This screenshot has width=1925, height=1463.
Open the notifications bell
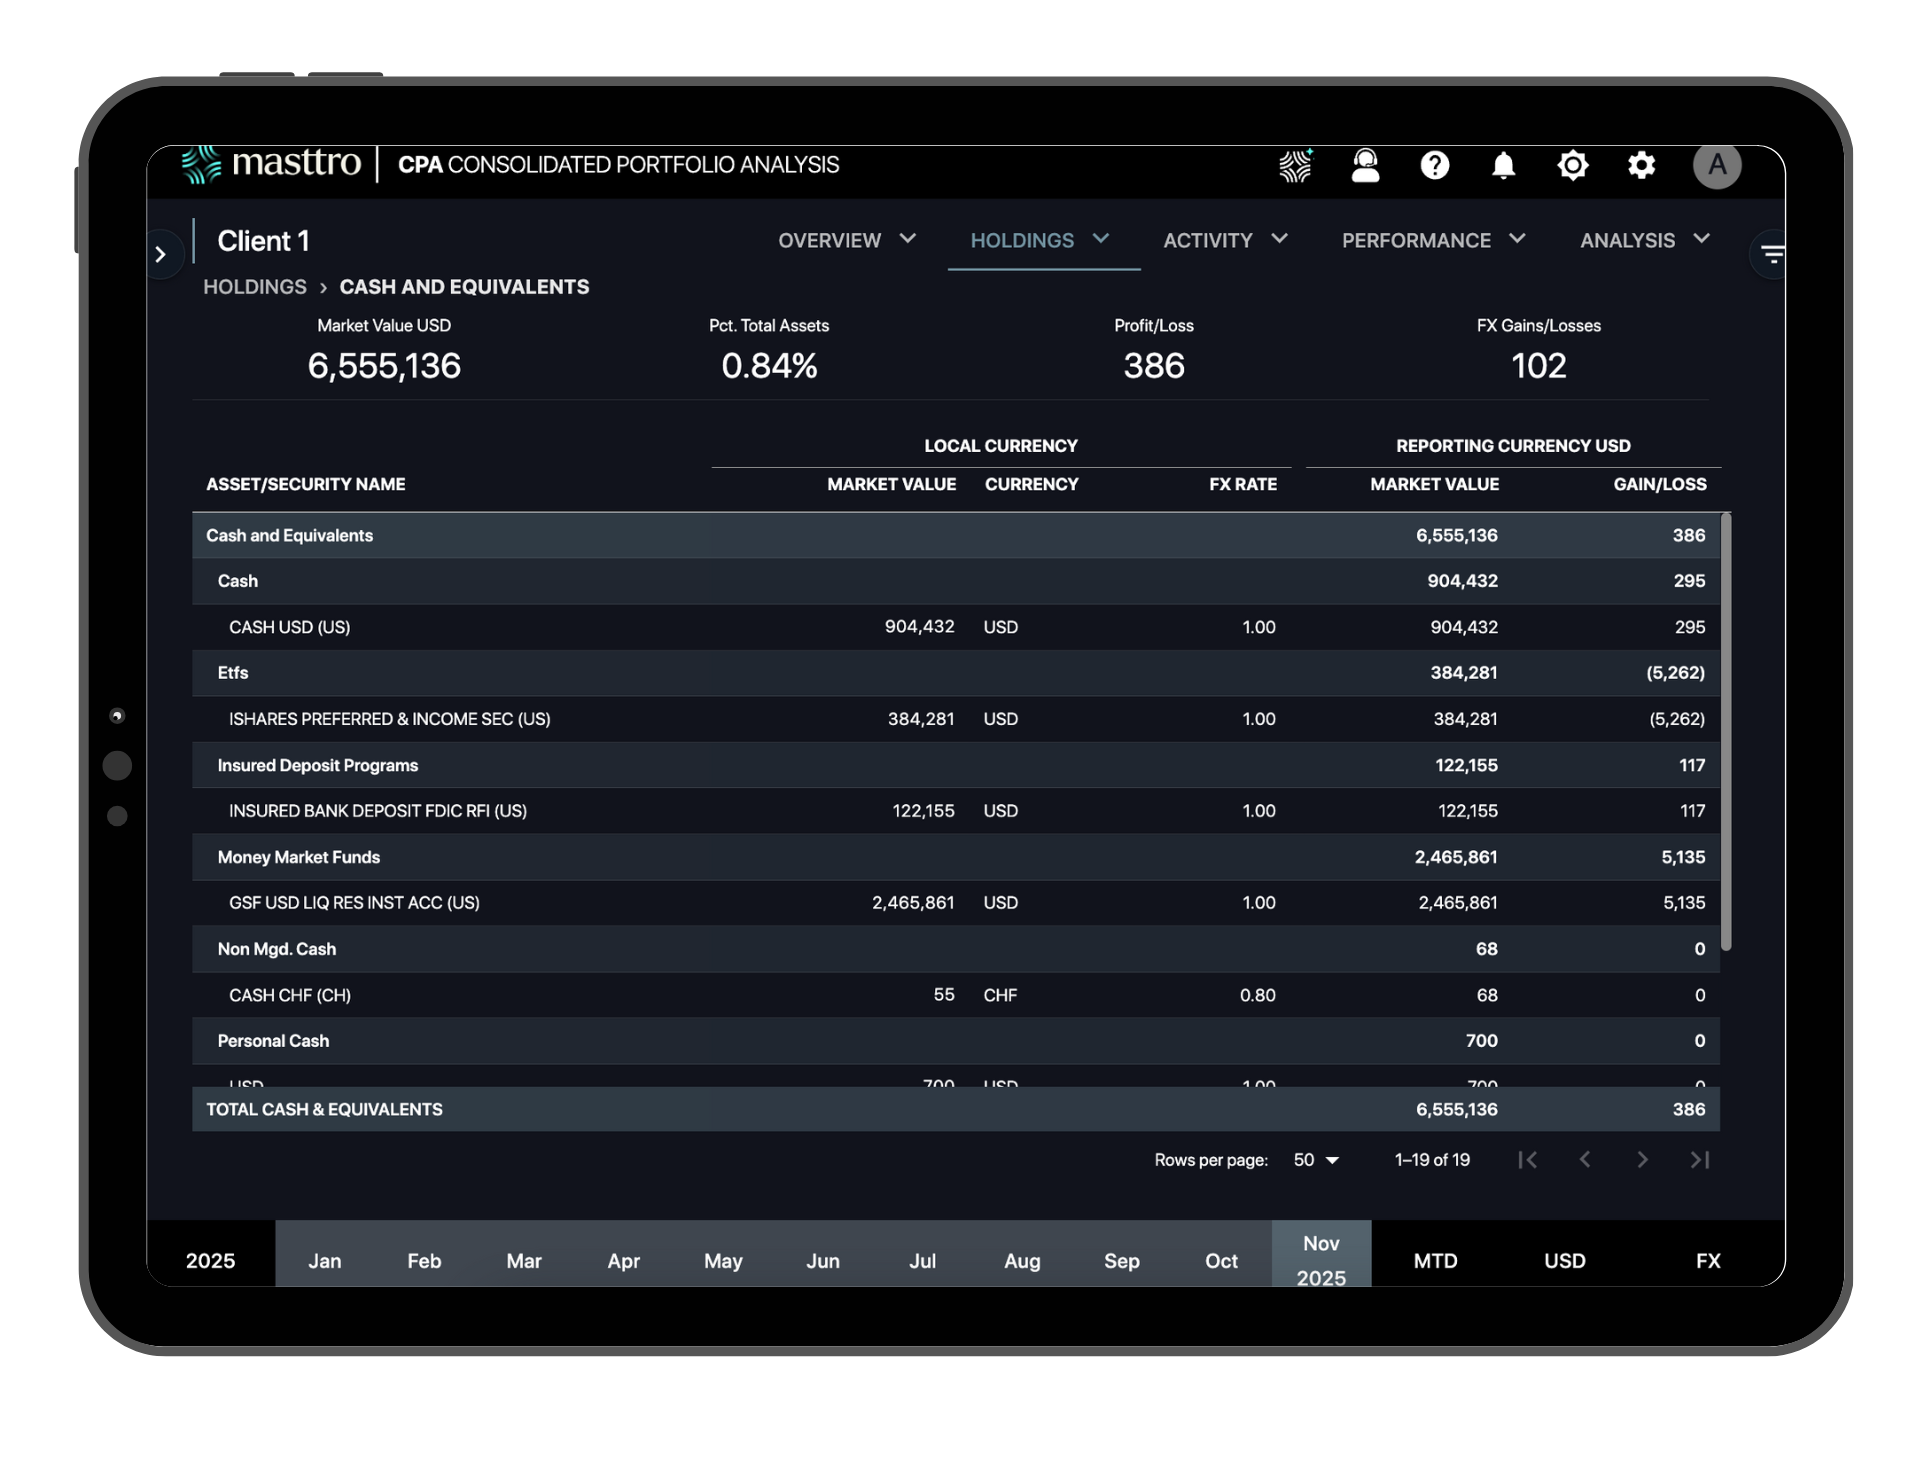tap(1503, 165)
